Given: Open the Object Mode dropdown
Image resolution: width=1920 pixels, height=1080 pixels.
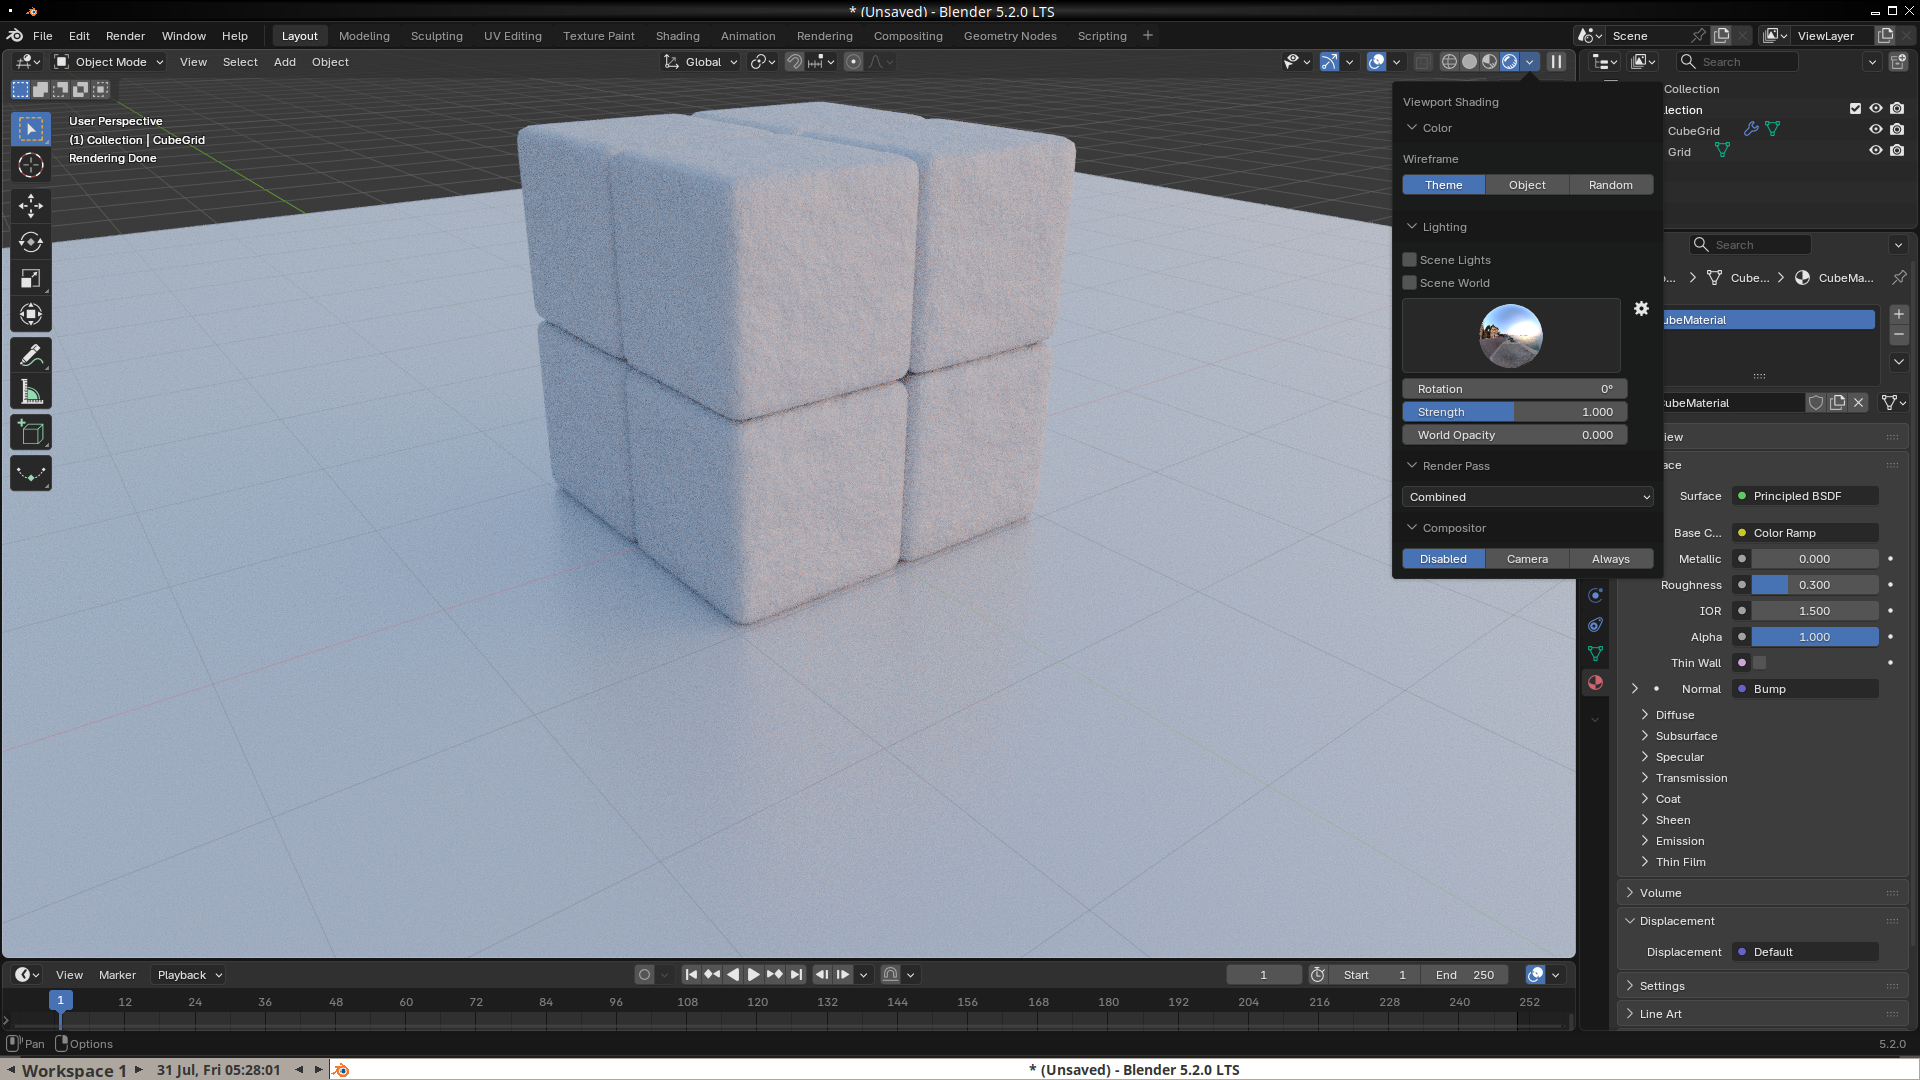Looking at the screenshot, I should click(x=109, y=62).
